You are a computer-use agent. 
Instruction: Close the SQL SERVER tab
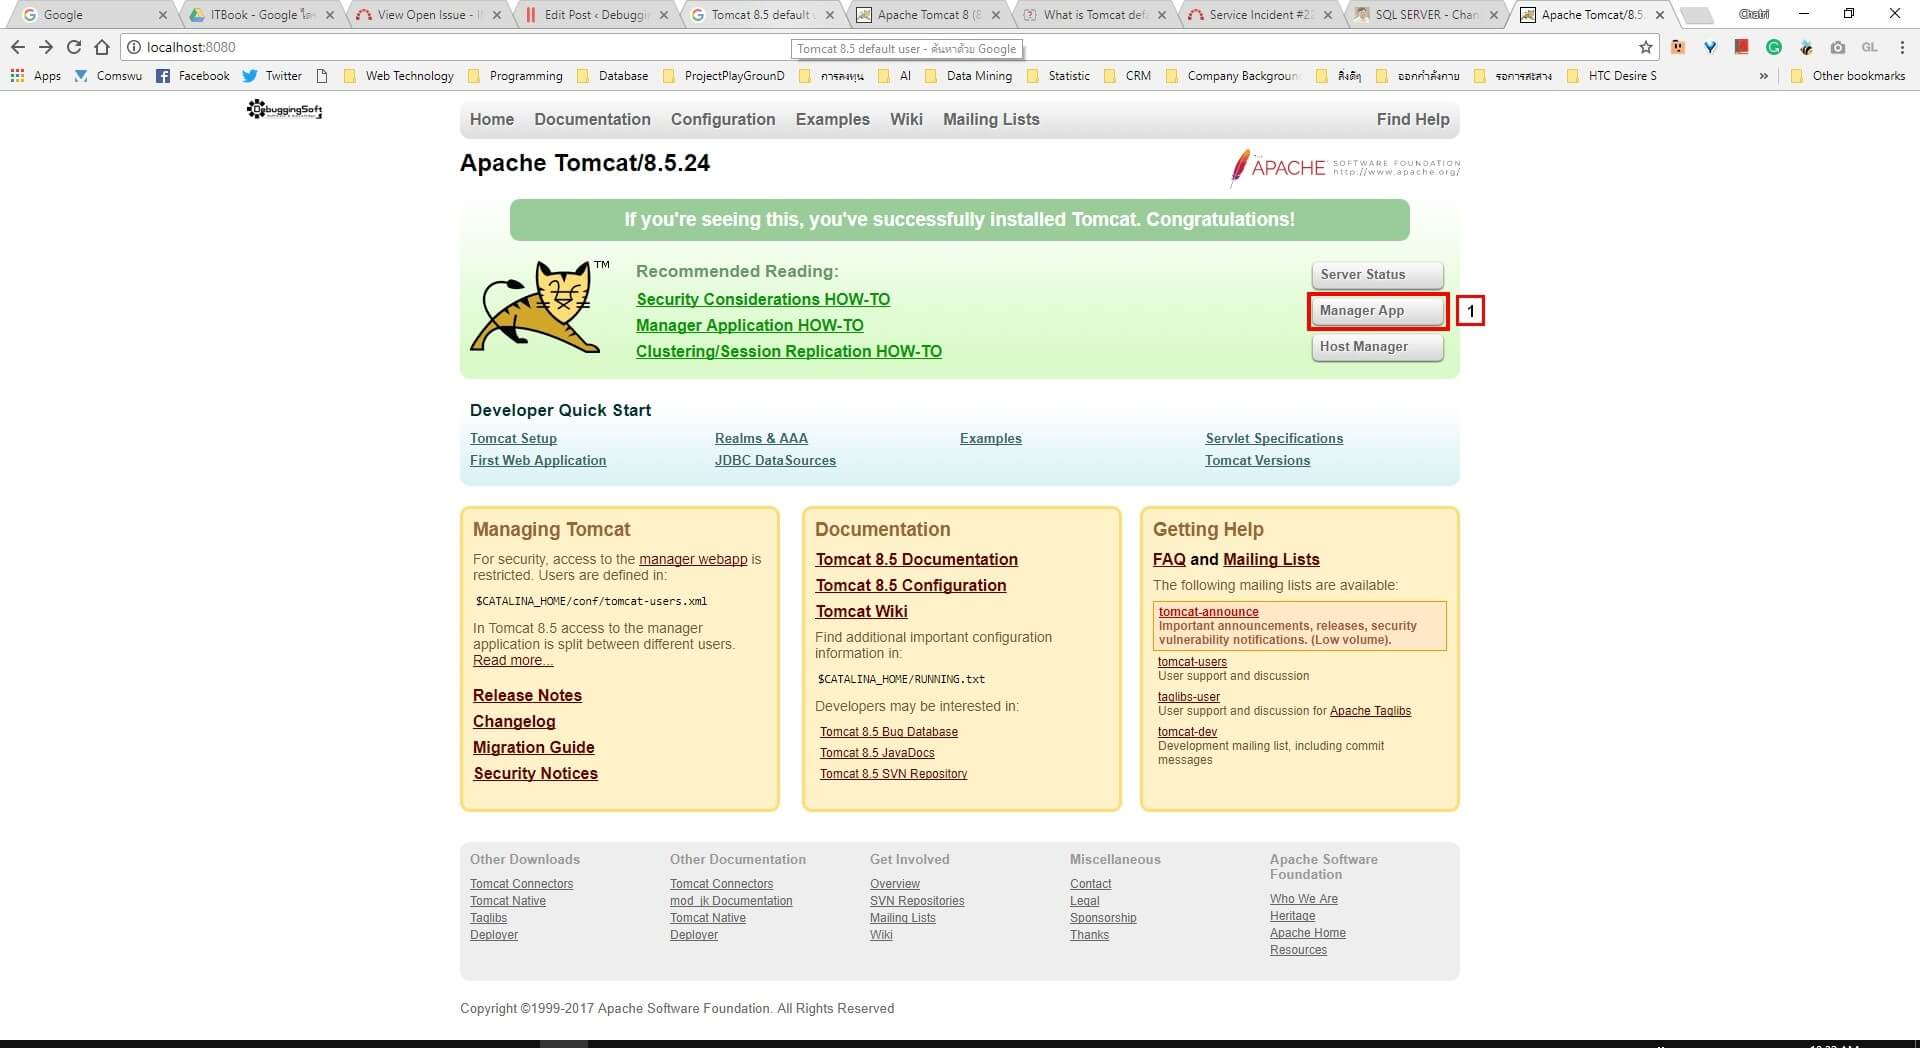[1494, 15]
